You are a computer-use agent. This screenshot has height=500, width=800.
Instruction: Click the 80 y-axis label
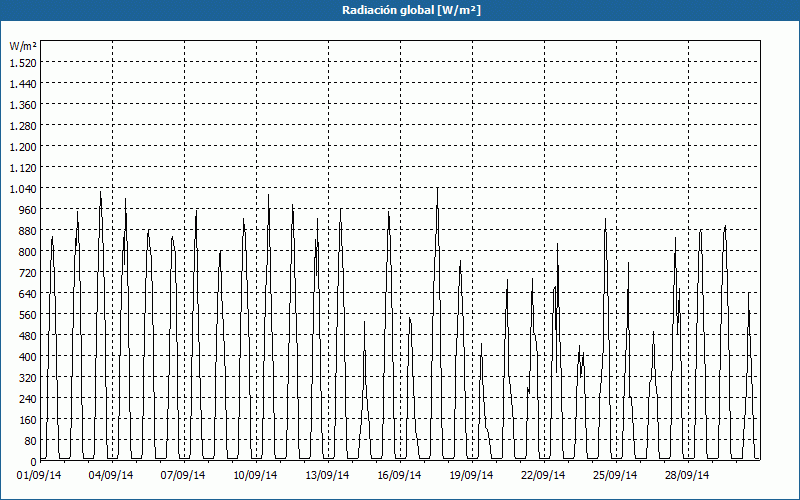pos(30,441)
